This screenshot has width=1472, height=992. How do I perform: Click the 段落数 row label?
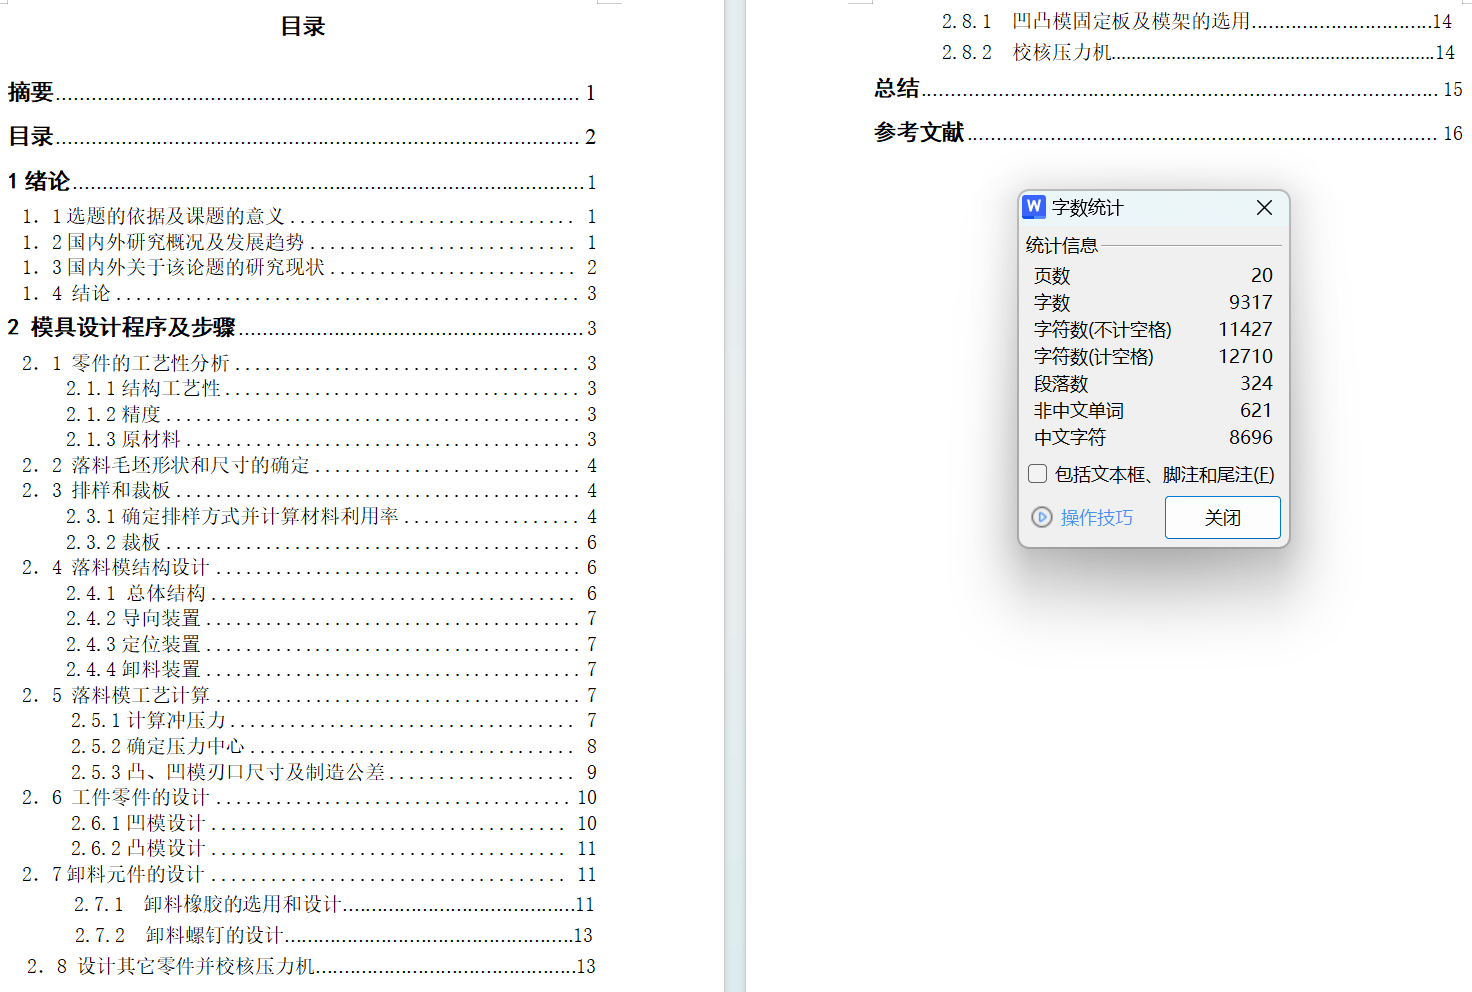pyautogui.click(x=1061, y=383)
